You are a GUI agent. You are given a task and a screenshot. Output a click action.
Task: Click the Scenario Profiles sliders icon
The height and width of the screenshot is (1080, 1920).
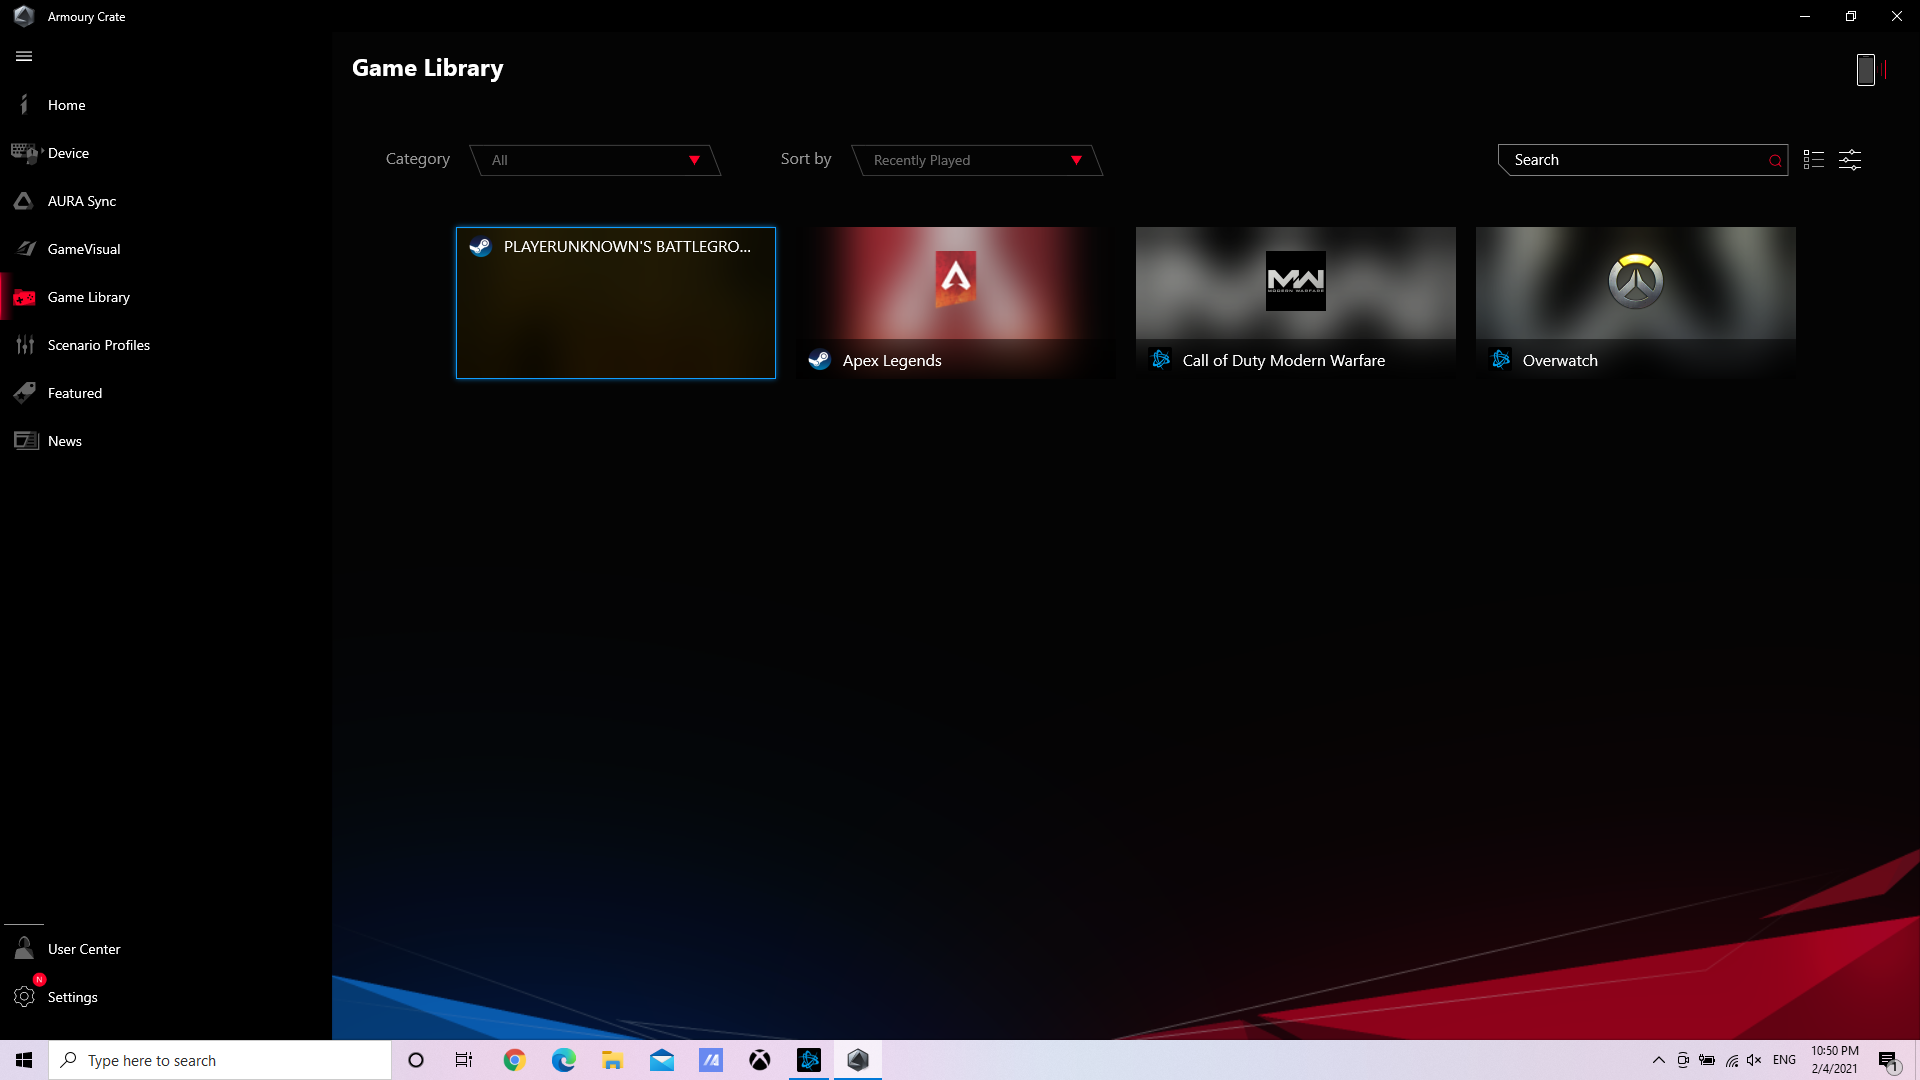coord(25,345)
